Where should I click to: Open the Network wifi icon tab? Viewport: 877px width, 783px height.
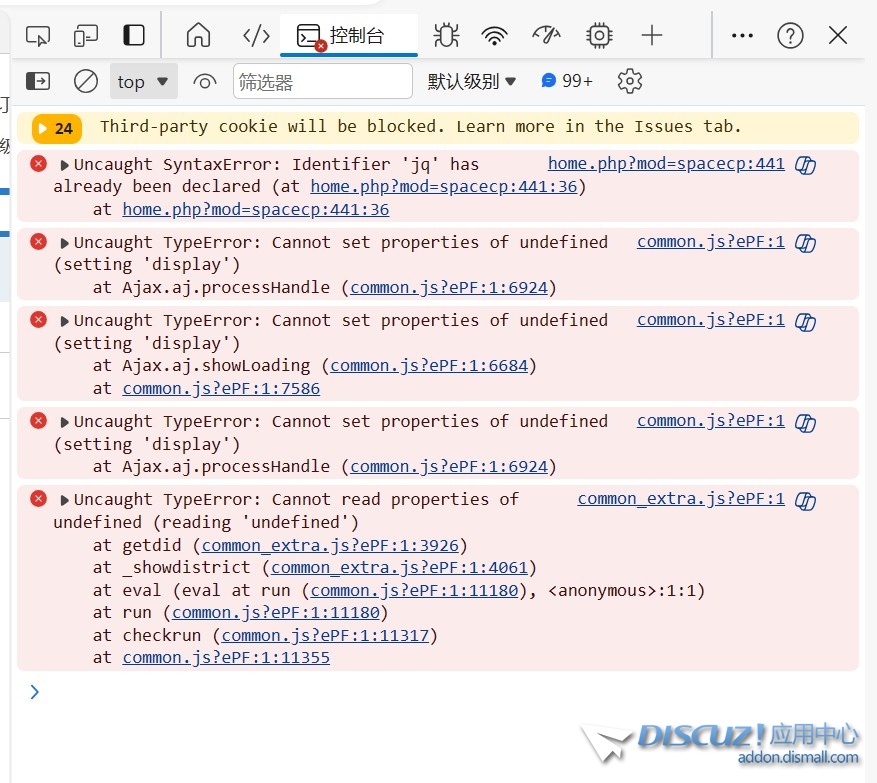pyautogui.click(x=494, y=36)
